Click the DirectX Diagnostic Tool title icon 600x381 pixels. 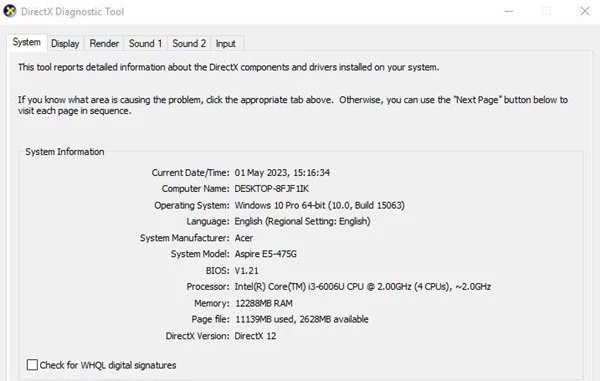coord(10,11)
